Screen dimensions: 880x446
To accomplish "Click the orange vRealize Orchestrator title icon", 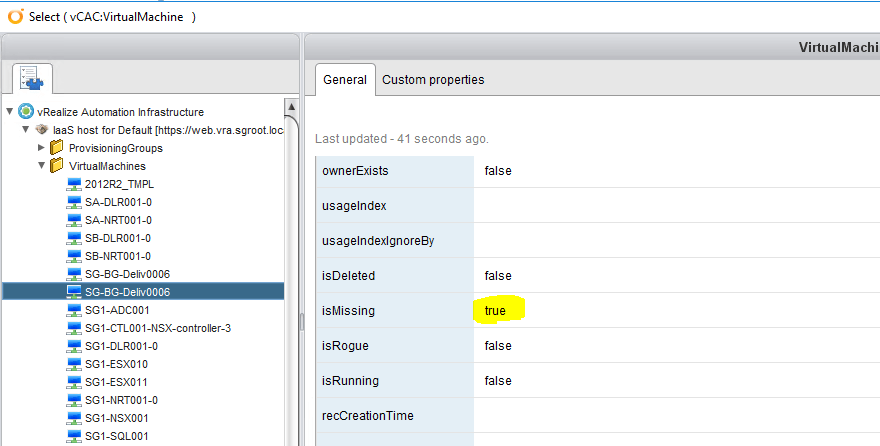I will (x=16, y=17).
